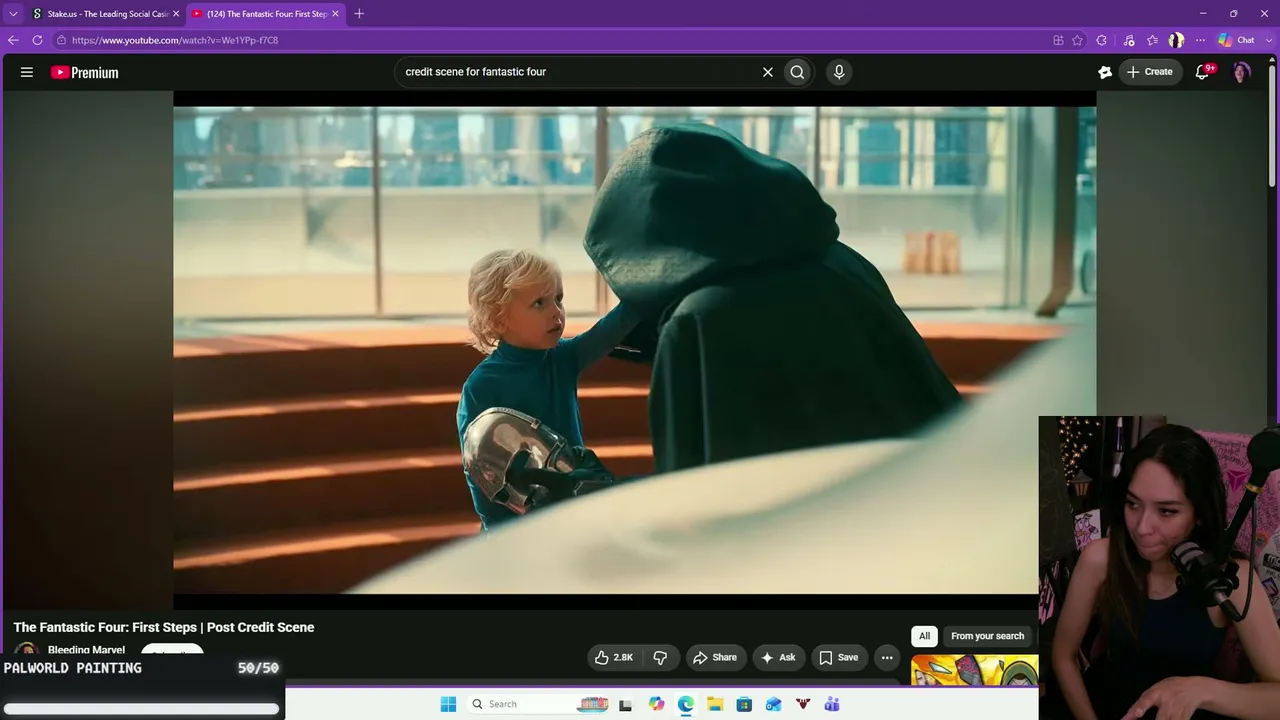Click the video player frame
Image resolution: width=1280 pixels, height=720 pixels.
(x=634, y=350)
